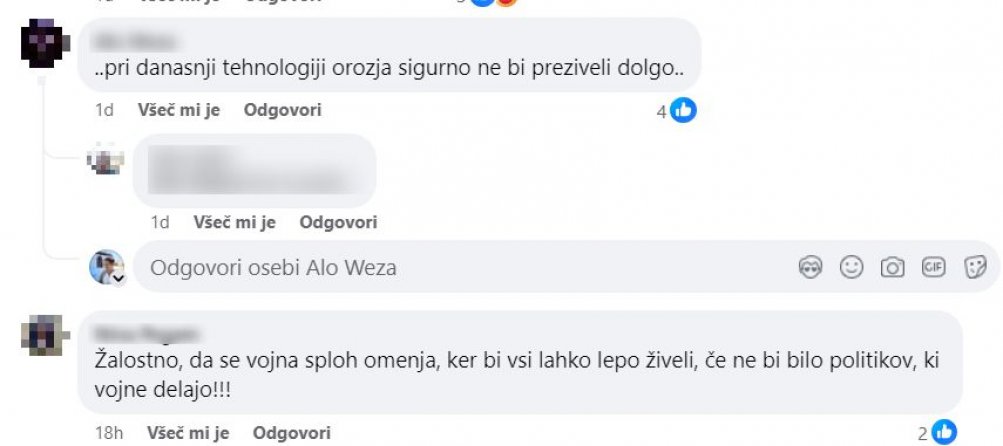
Task: Switch commenting identity via avatar dropdown arrow
Action: (118, 279)
